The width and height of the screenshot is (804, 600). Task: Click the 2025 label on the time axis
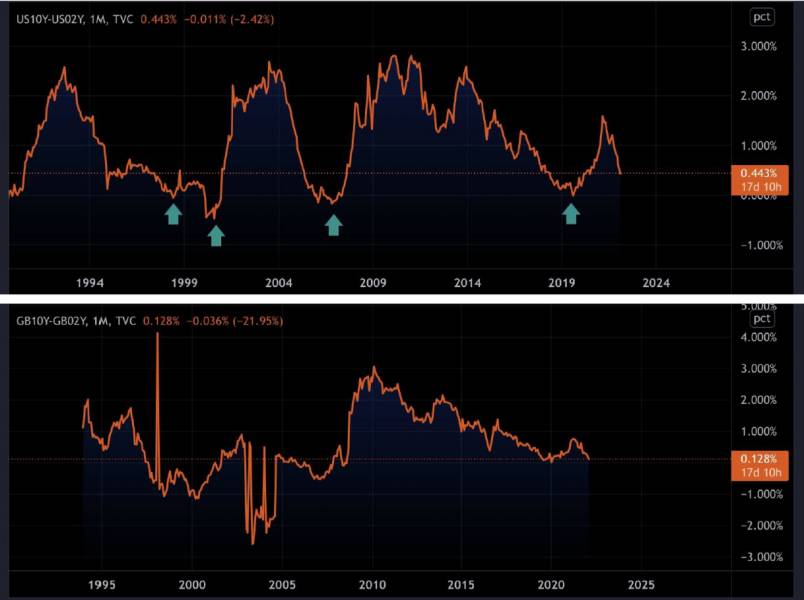tap(641, 585)
